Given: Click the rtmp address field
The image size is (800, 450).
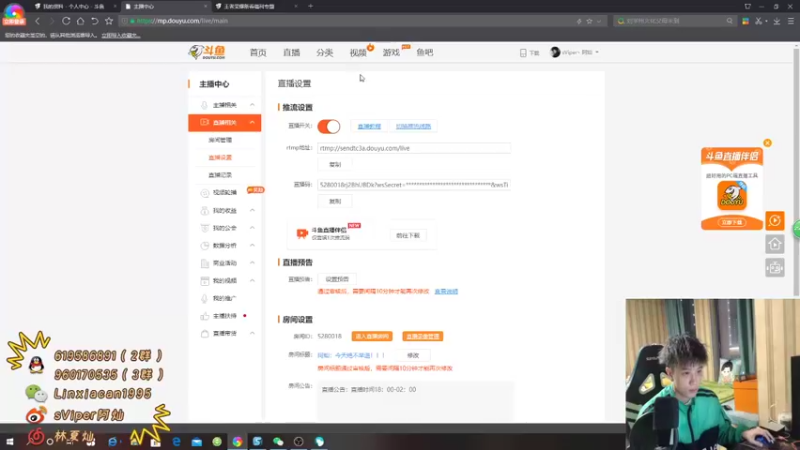Looking at the screenshot, I should [x=414, y=148].
